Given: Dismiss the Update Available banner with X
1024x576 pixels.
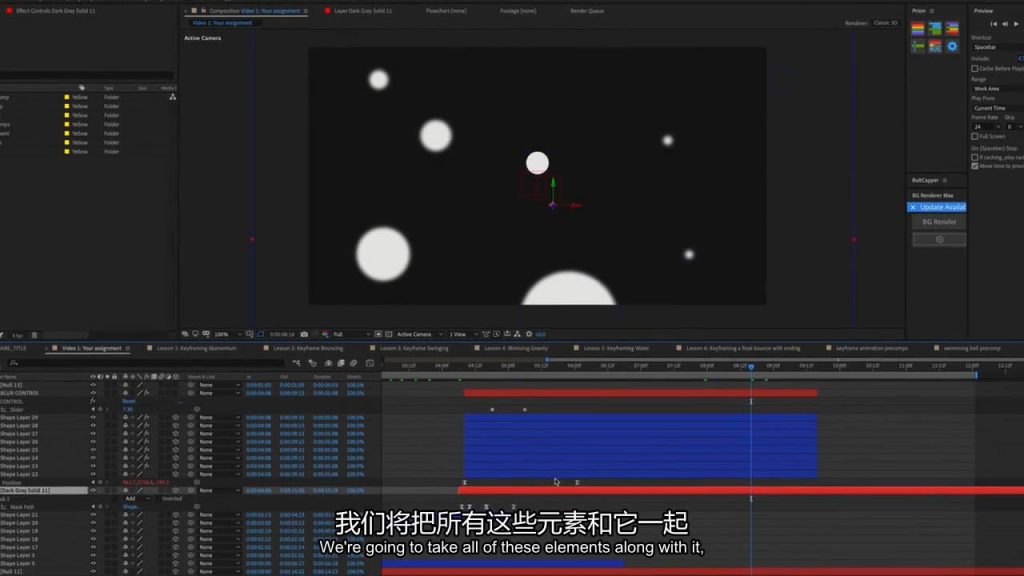Looking at the screenshot, I should pyautogui.click(x=913, y=208).
